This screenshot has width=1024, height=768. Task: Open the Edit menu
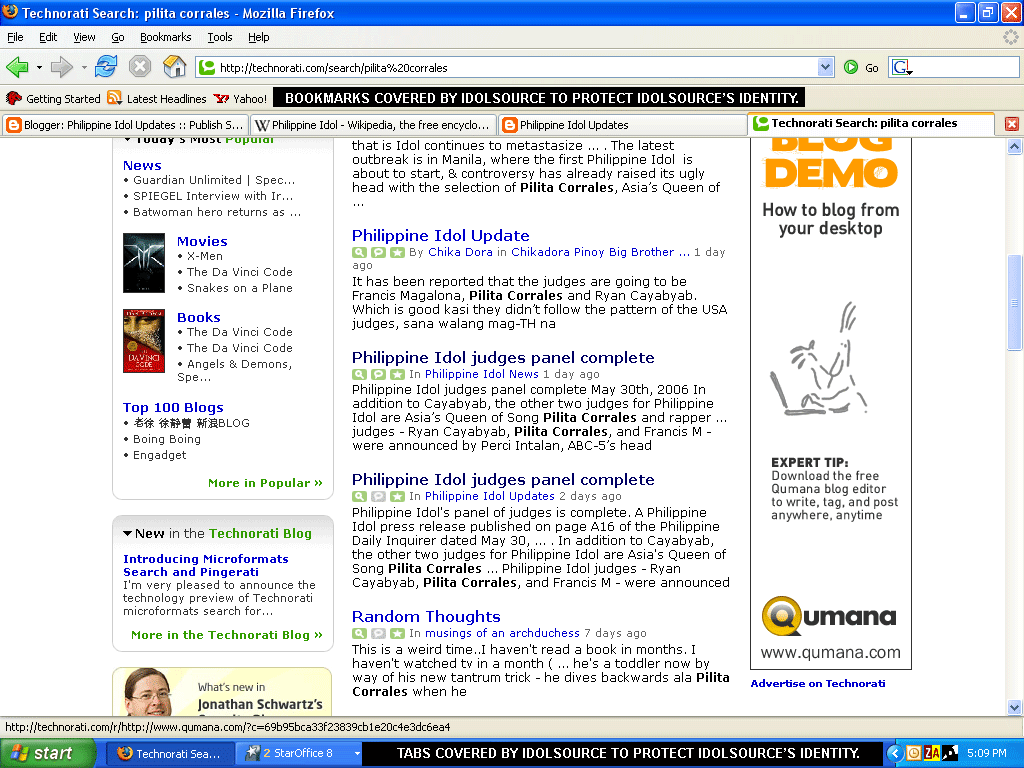pos(48,37)
